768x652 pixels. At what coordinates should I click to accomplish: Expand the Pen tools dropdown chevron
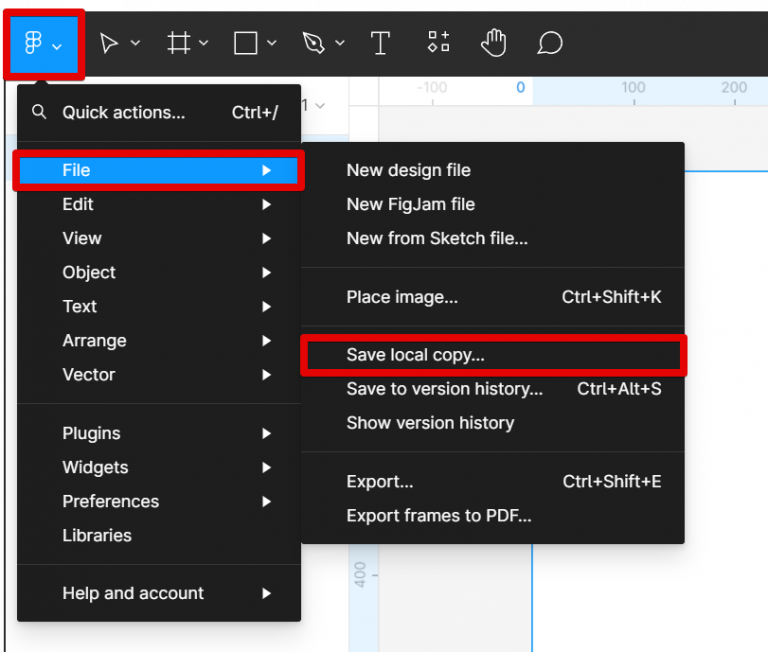(340, 43)
